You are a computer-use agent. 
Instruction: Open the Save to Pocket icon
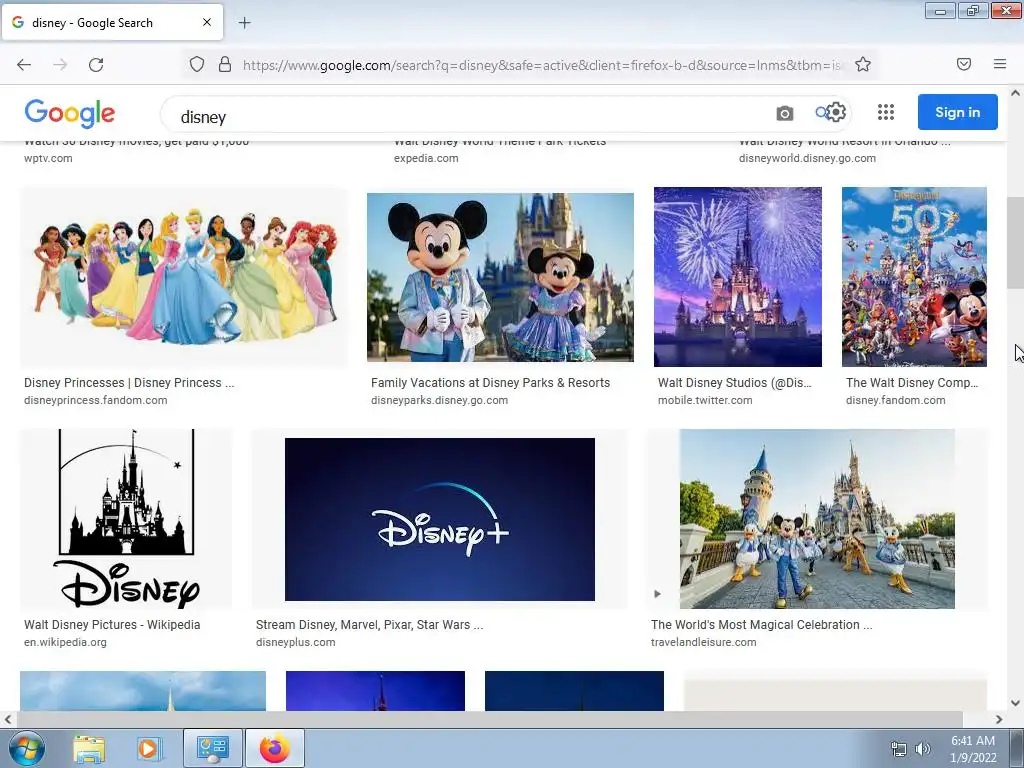click(x=964, y=64)
